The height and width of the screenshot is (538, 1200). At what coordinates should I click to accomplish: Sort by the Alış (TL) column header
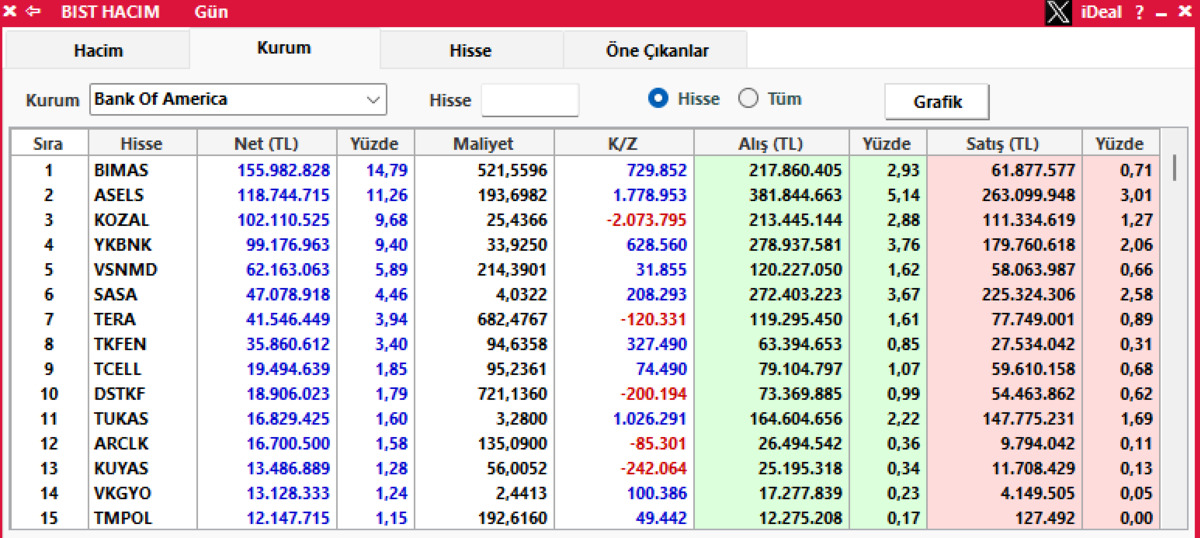pos(771,144)
